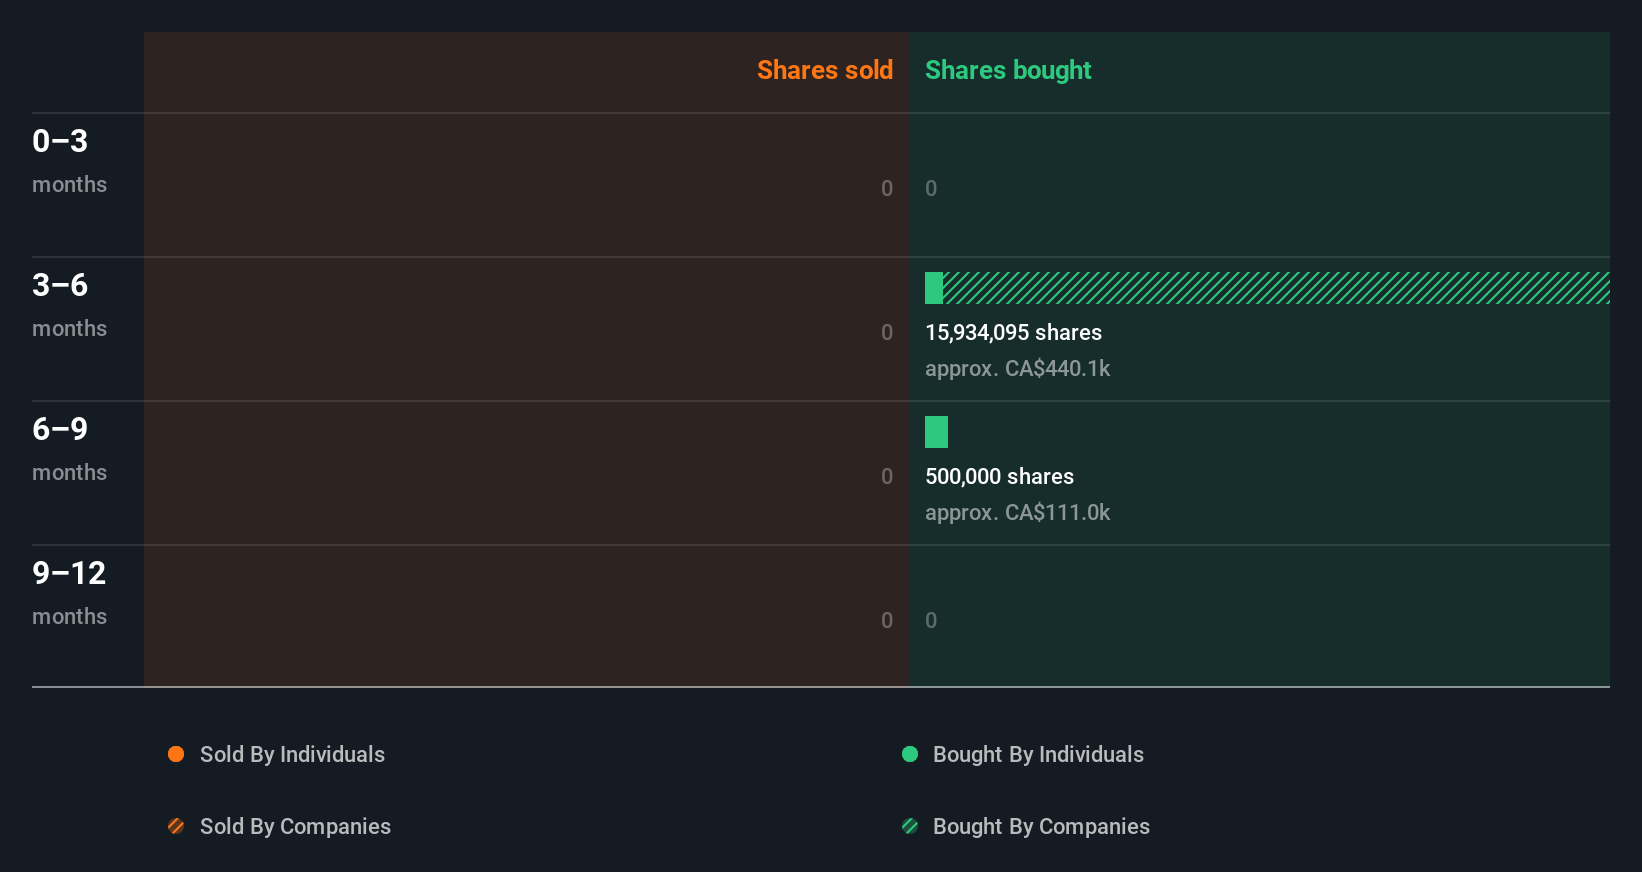Select the solid green bar in 3–6 months
1642x872 pixels.
point(934,288)
